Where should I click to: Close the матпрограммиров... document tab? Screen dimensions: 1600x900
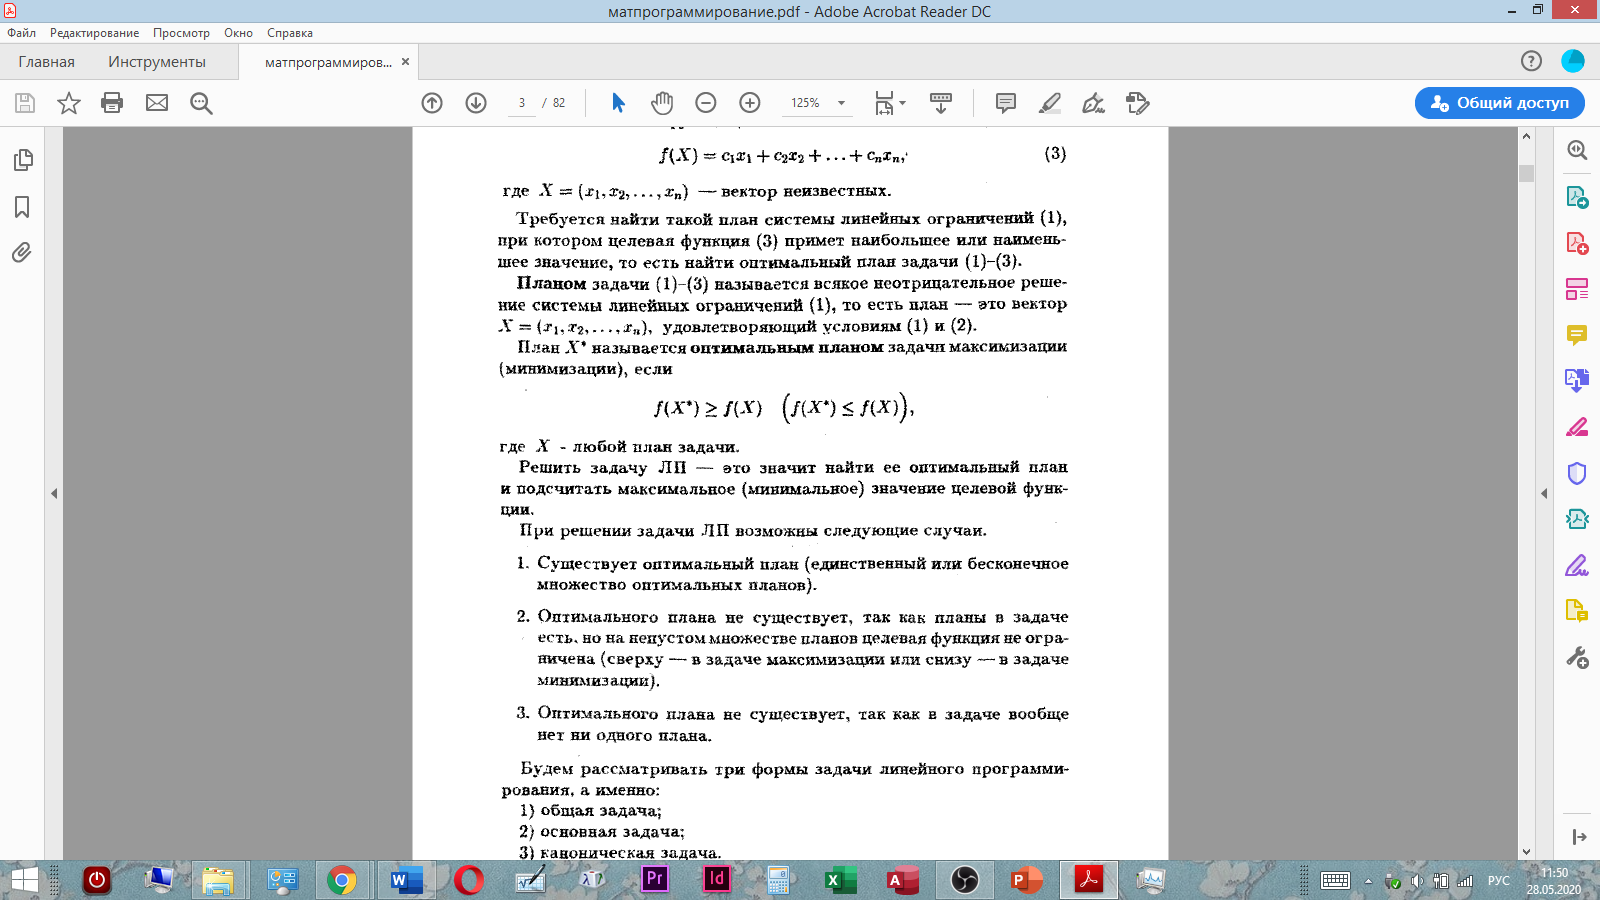[405, 62]
